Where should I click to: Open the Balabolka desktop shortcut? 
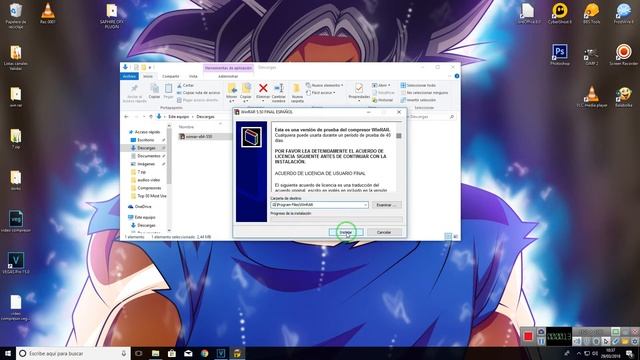tap(623, 97)
